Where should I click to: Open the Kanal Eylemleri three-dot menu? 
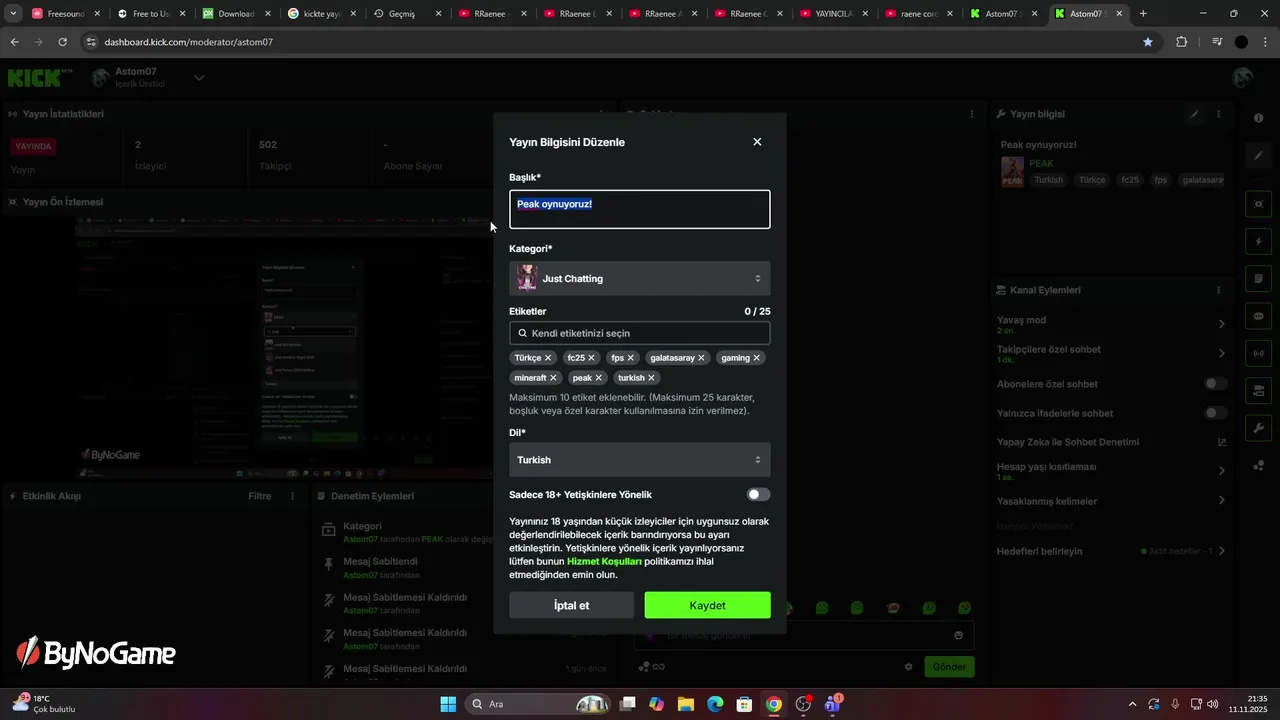(x=1218, y=290)
